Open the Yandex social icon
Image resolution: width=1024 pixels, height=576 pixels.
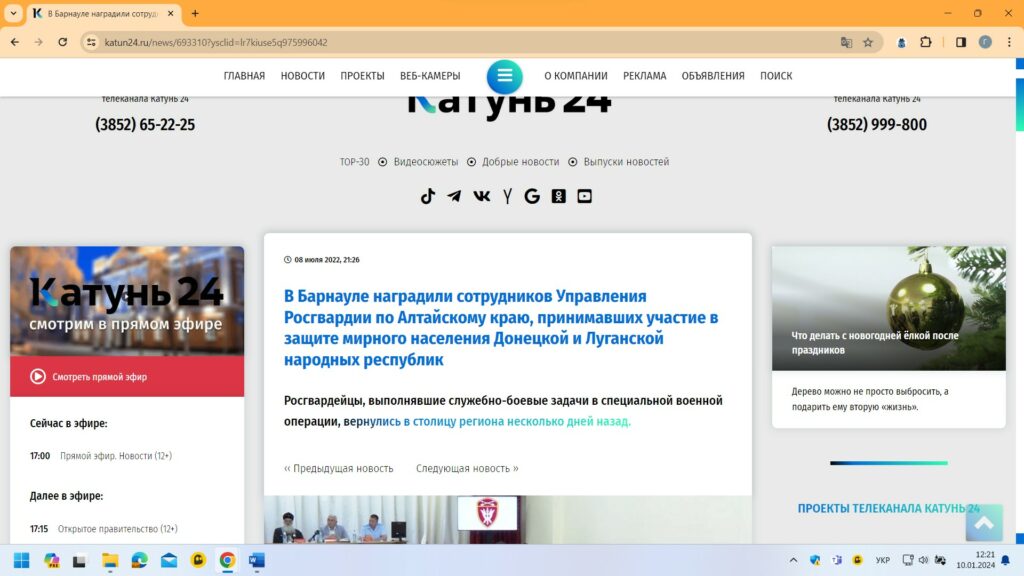tap(507, 196)
